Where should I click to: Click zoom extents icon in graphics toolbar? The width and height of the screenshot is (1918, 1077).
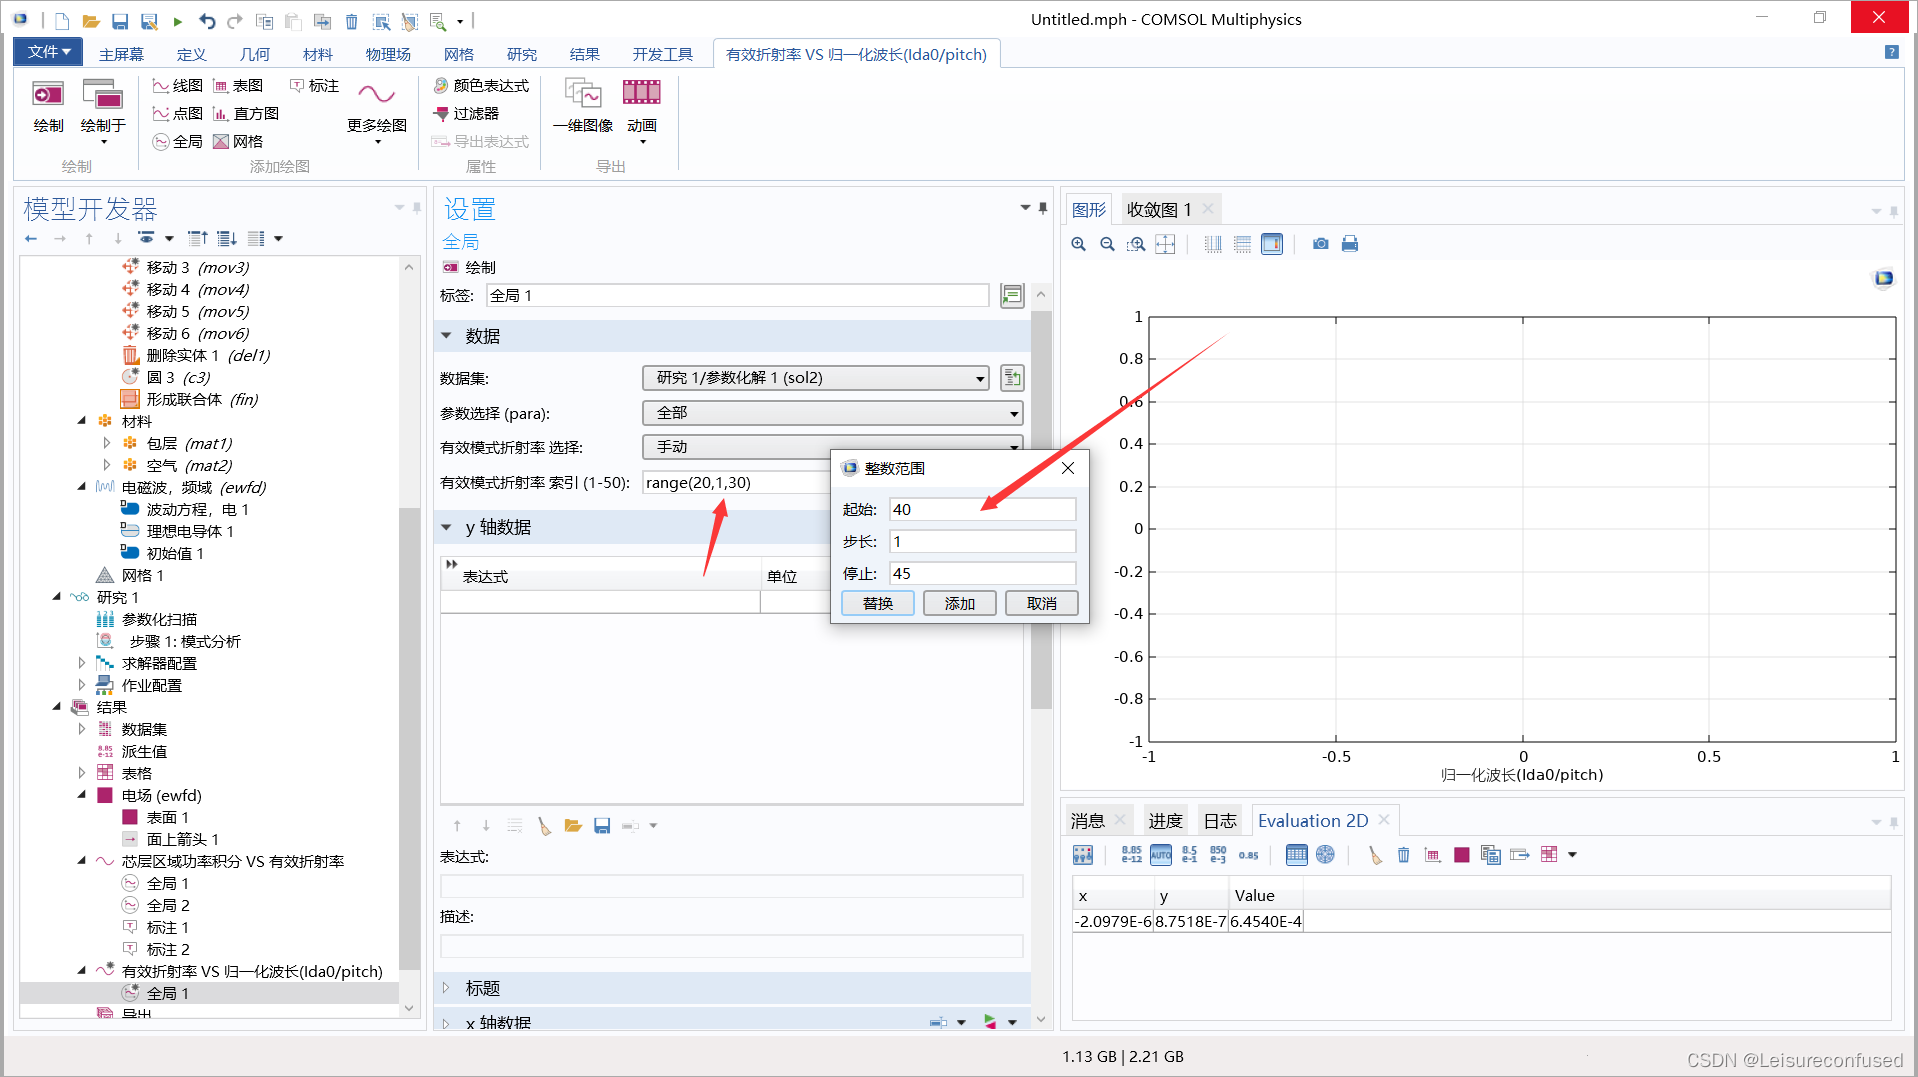point(1165,244)
